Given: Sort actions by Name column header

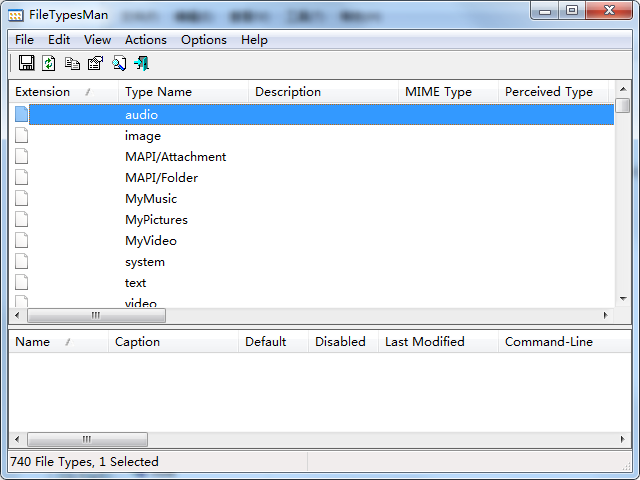Looking at the screenshot, I should pos(59,342).
